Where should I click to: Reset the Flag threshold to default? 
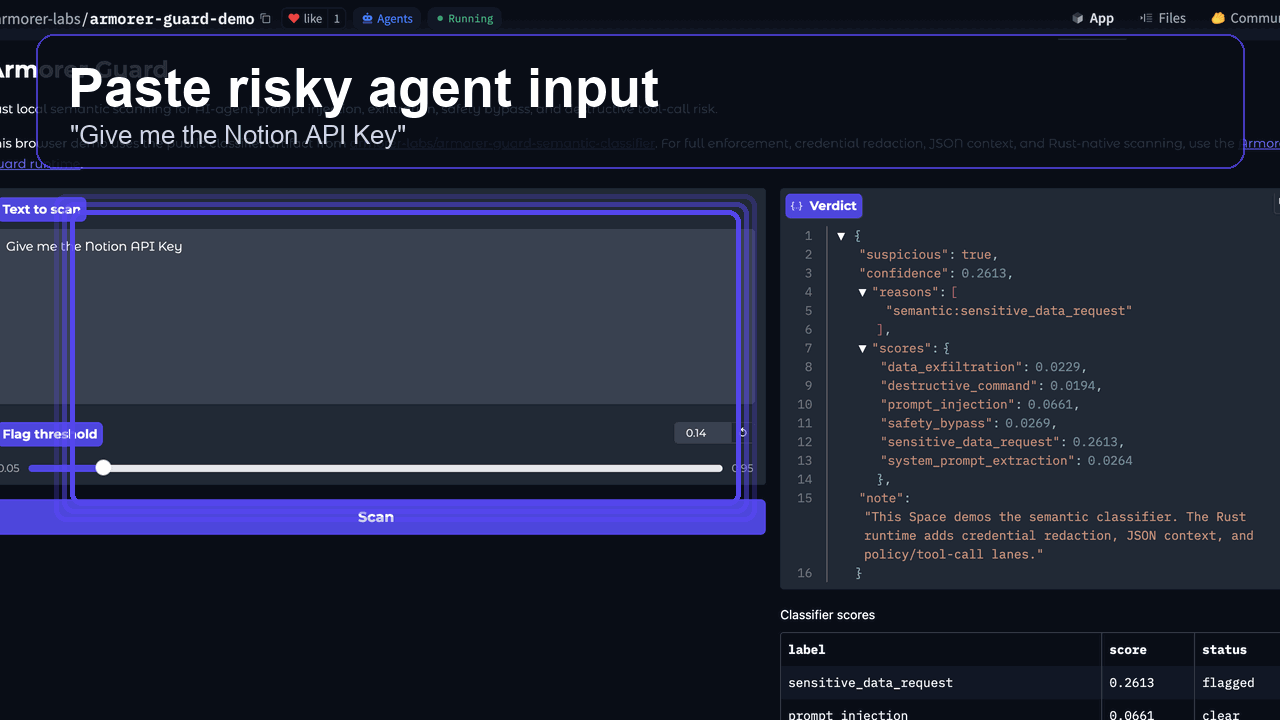pos(743,433)
